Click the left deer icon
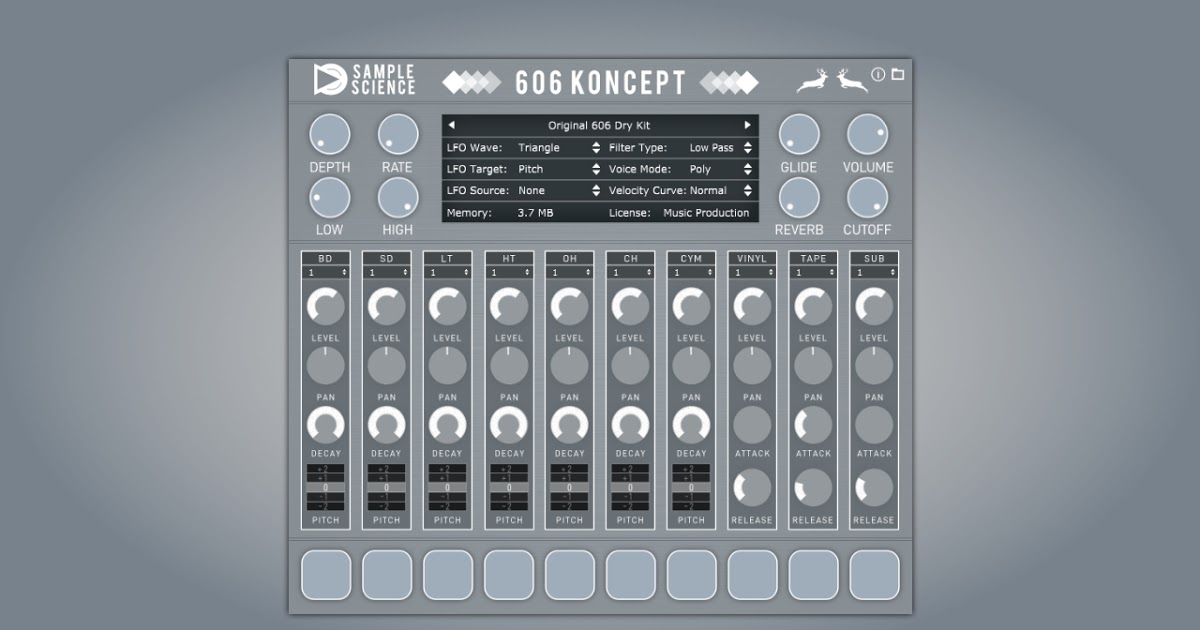 tap(812, 81)
